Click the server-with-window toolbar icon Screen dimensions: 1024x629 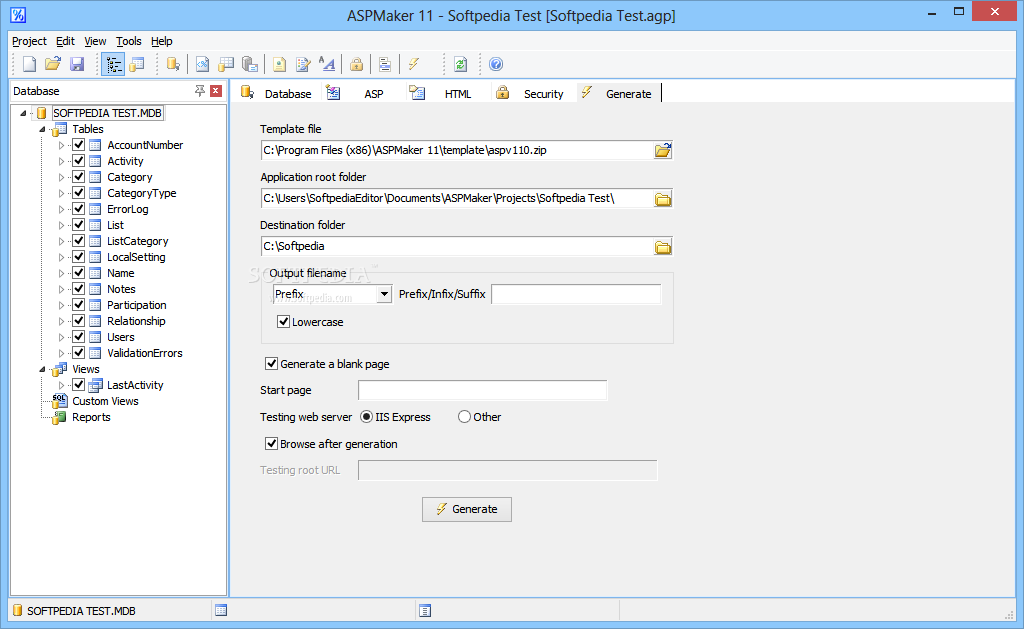click(249, 64)
